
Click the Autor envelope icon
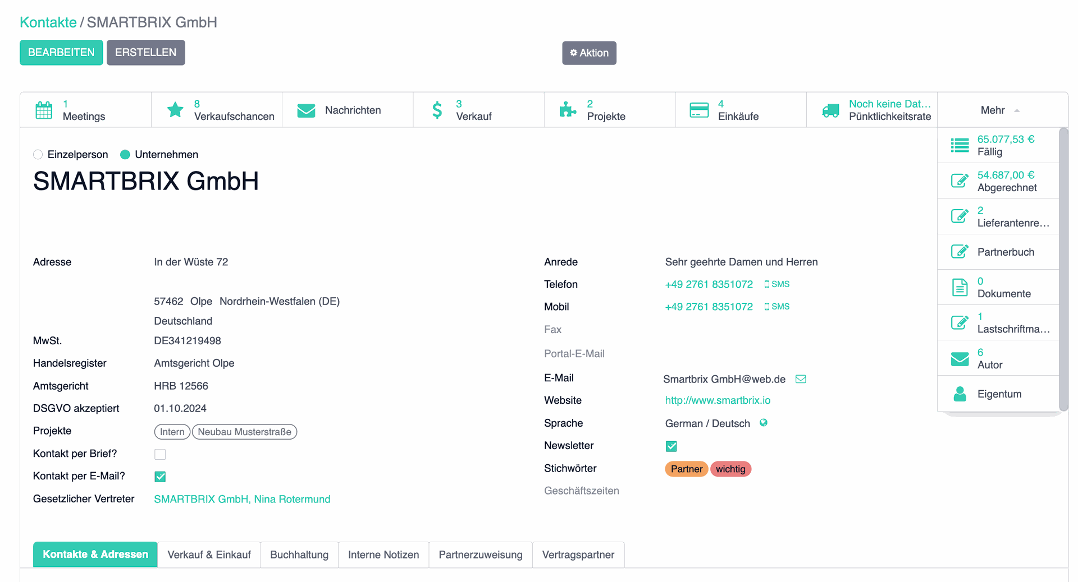click(x=960, y=359)
